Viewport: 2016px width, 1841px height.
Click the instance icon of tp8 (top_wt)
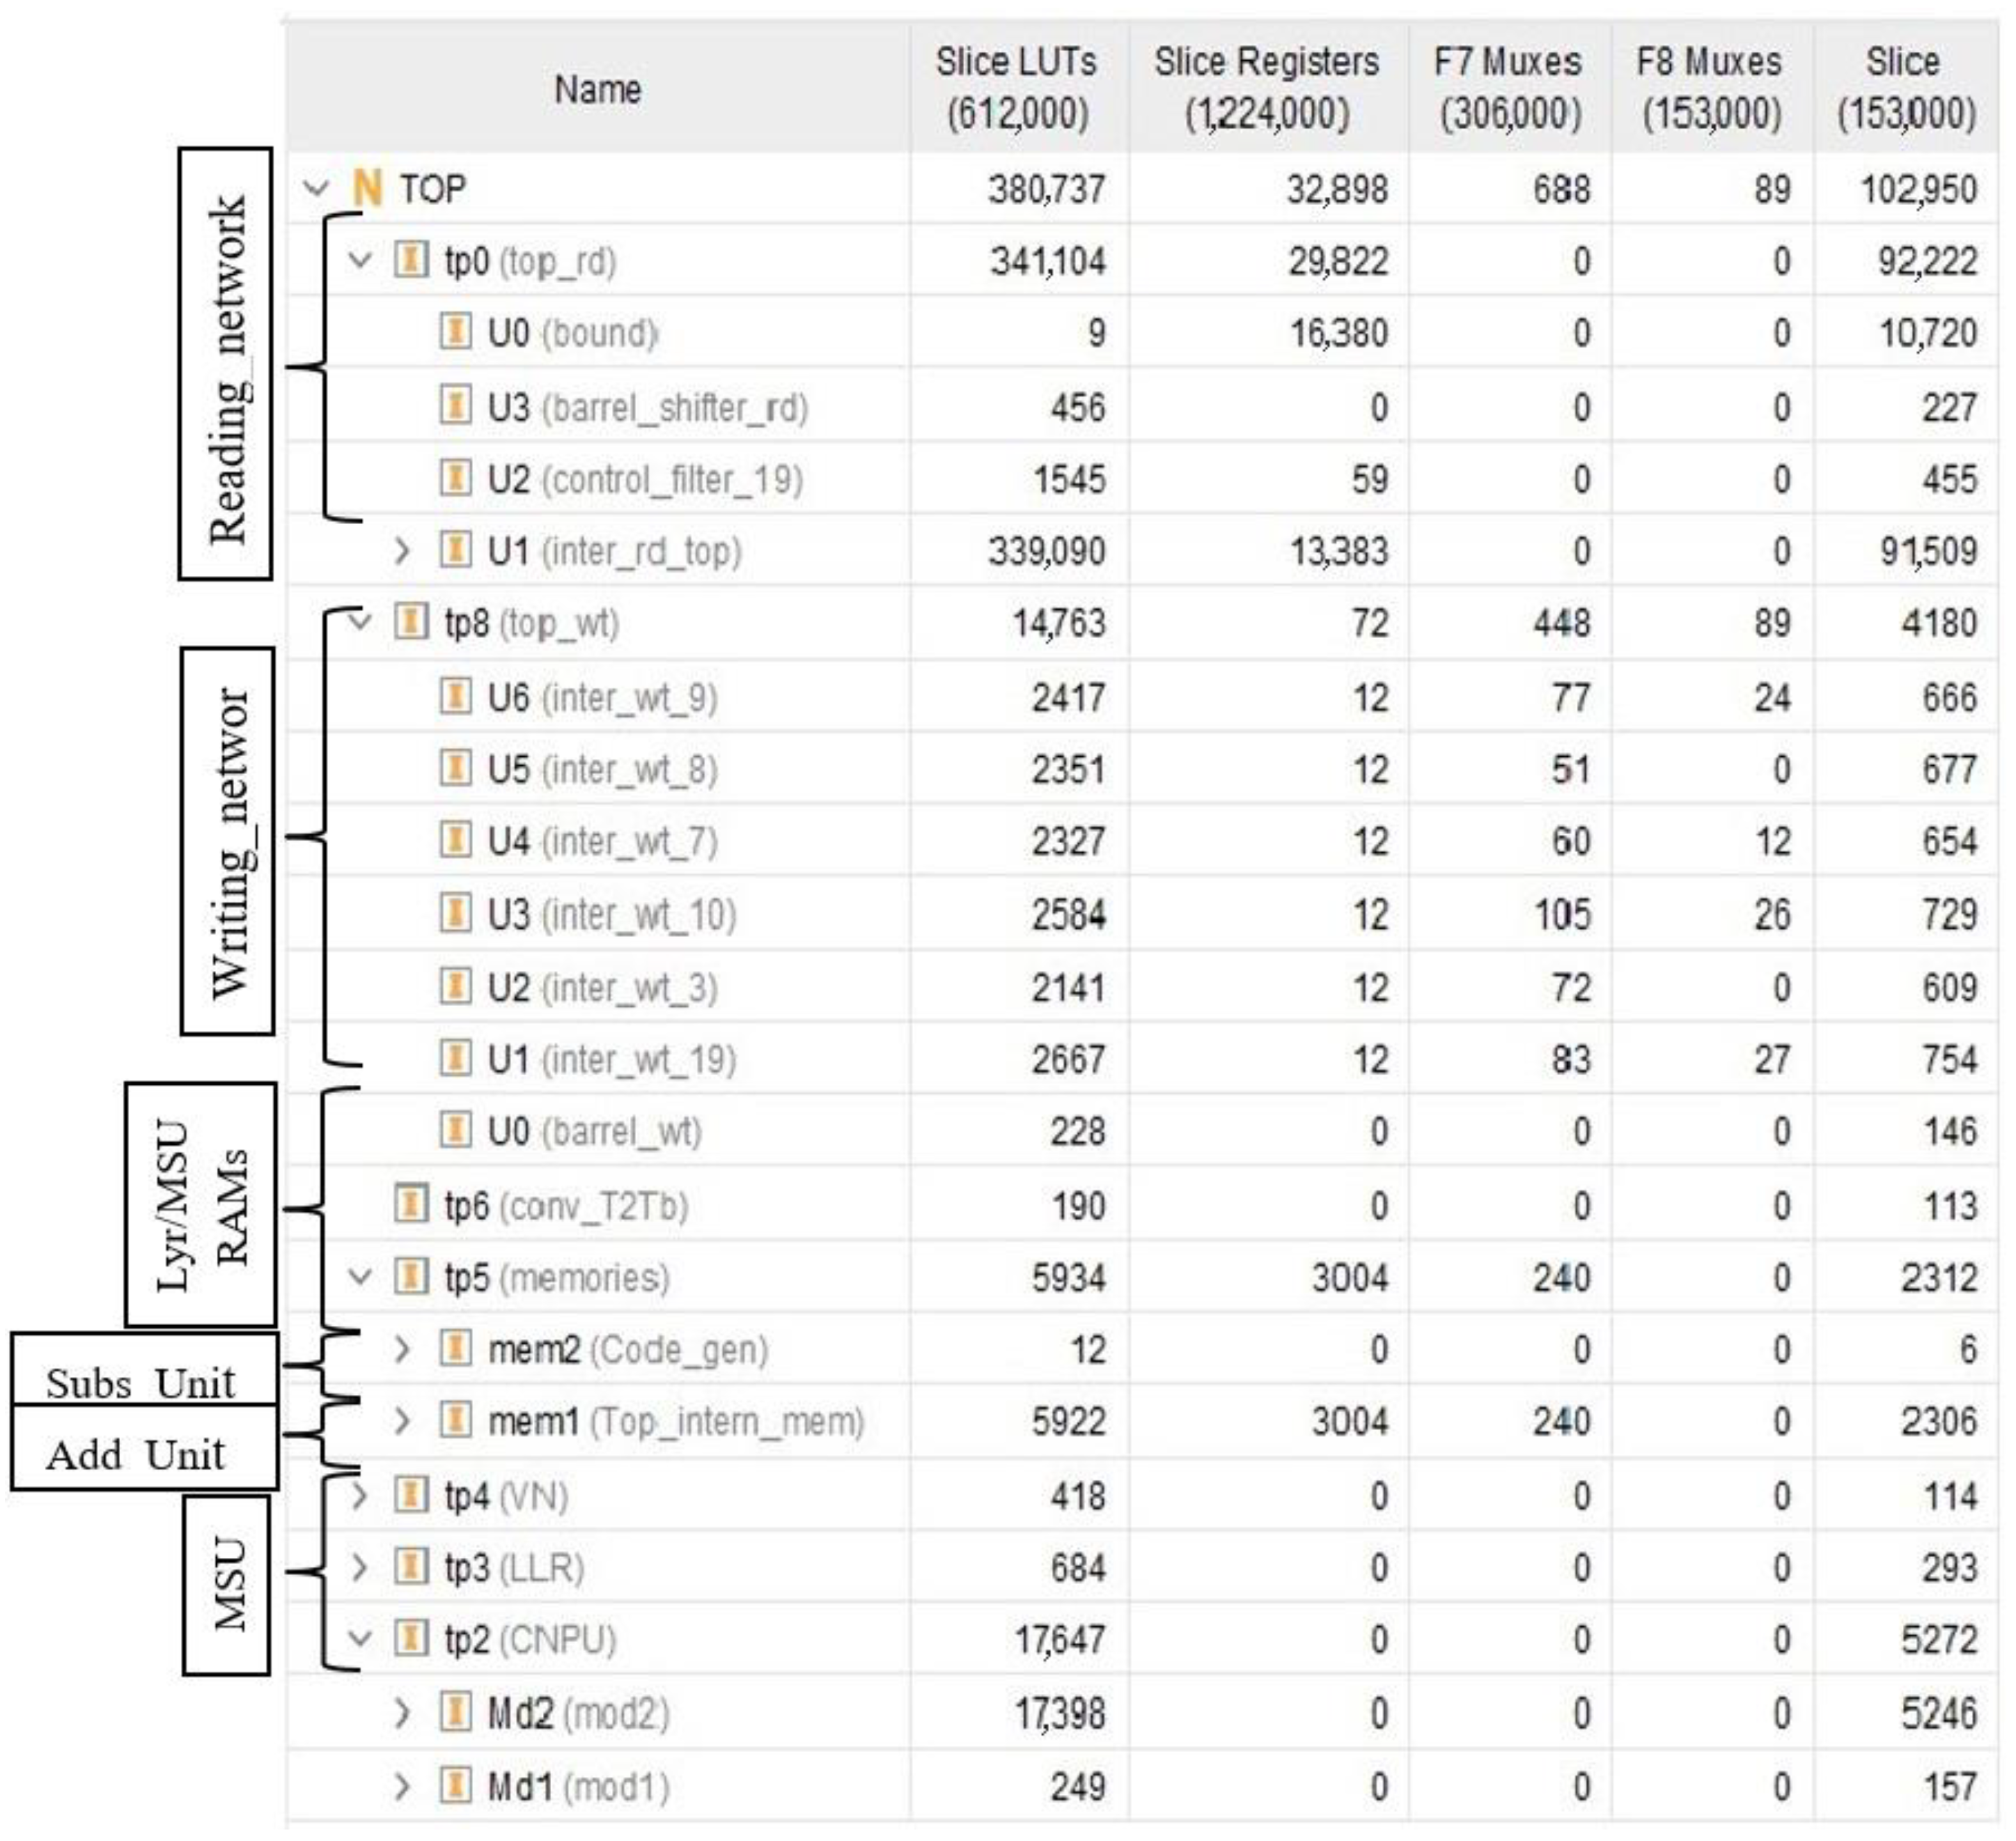(x=411, y=622)
